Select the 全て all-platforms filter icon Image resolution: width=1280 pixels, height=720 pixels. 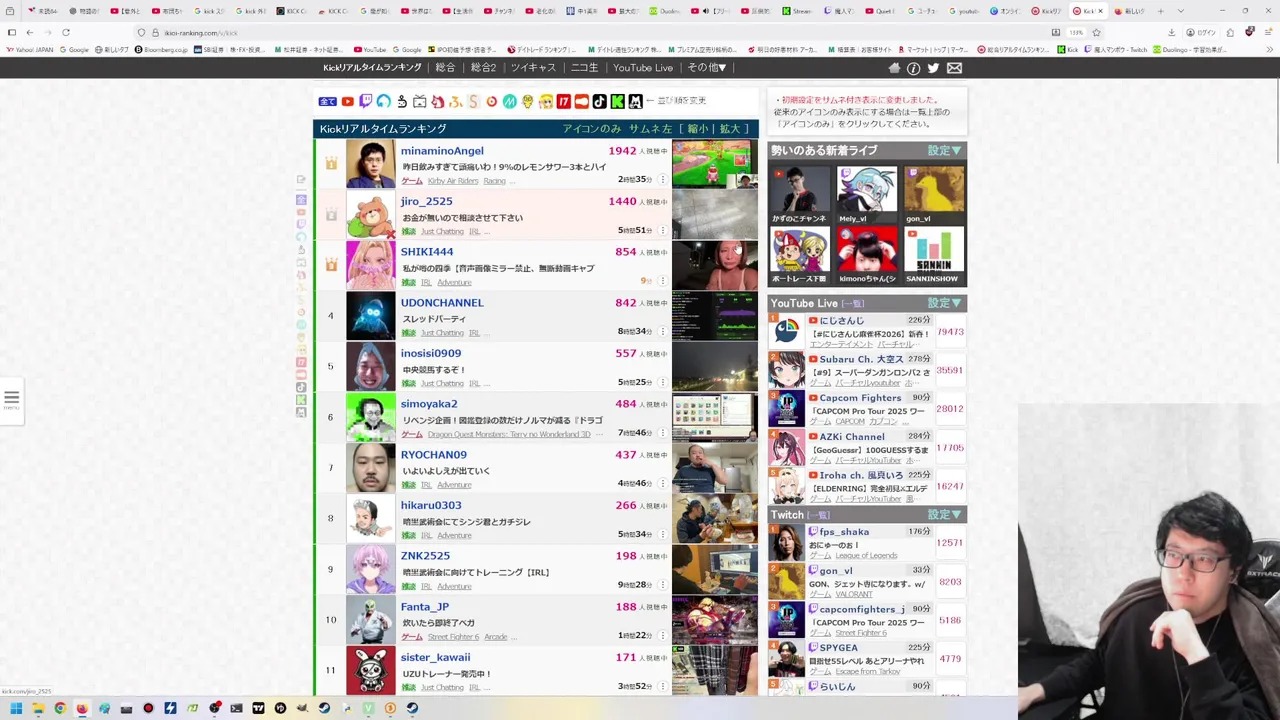coord(327,101)
